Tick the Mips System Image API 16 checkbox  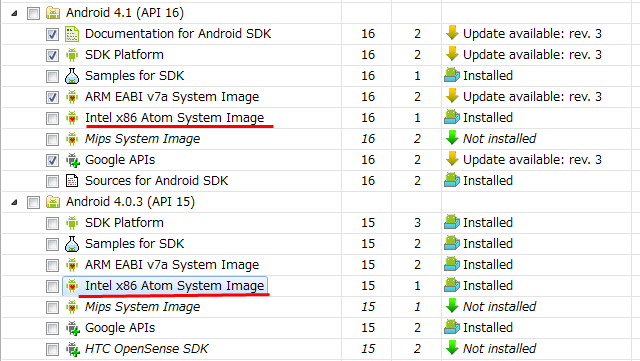52,139
